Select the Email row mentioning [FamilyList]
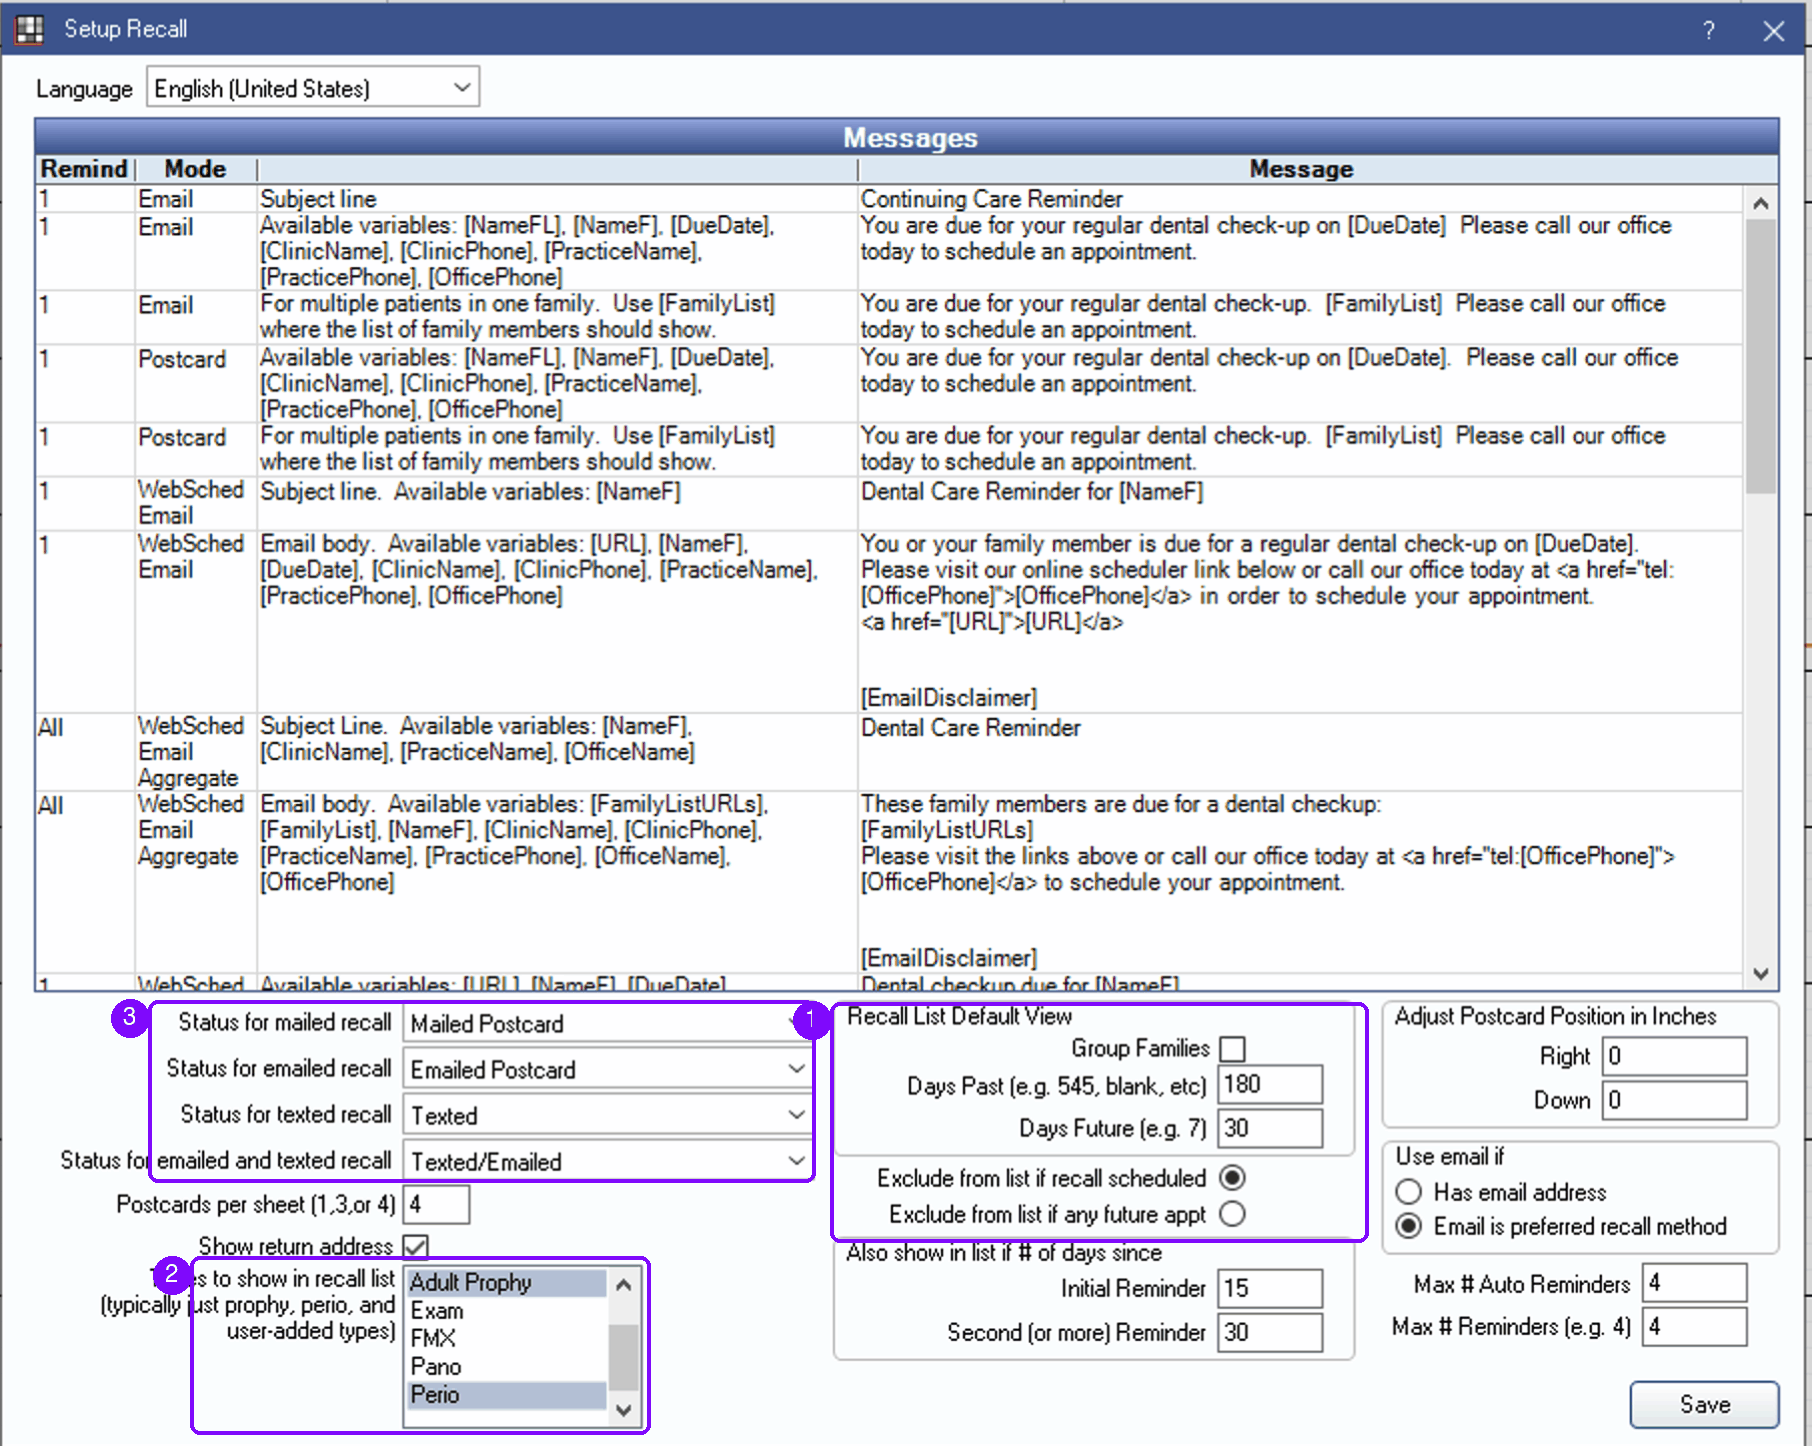The height and width of the screenshot is (1446, 1812). [890, 317]
